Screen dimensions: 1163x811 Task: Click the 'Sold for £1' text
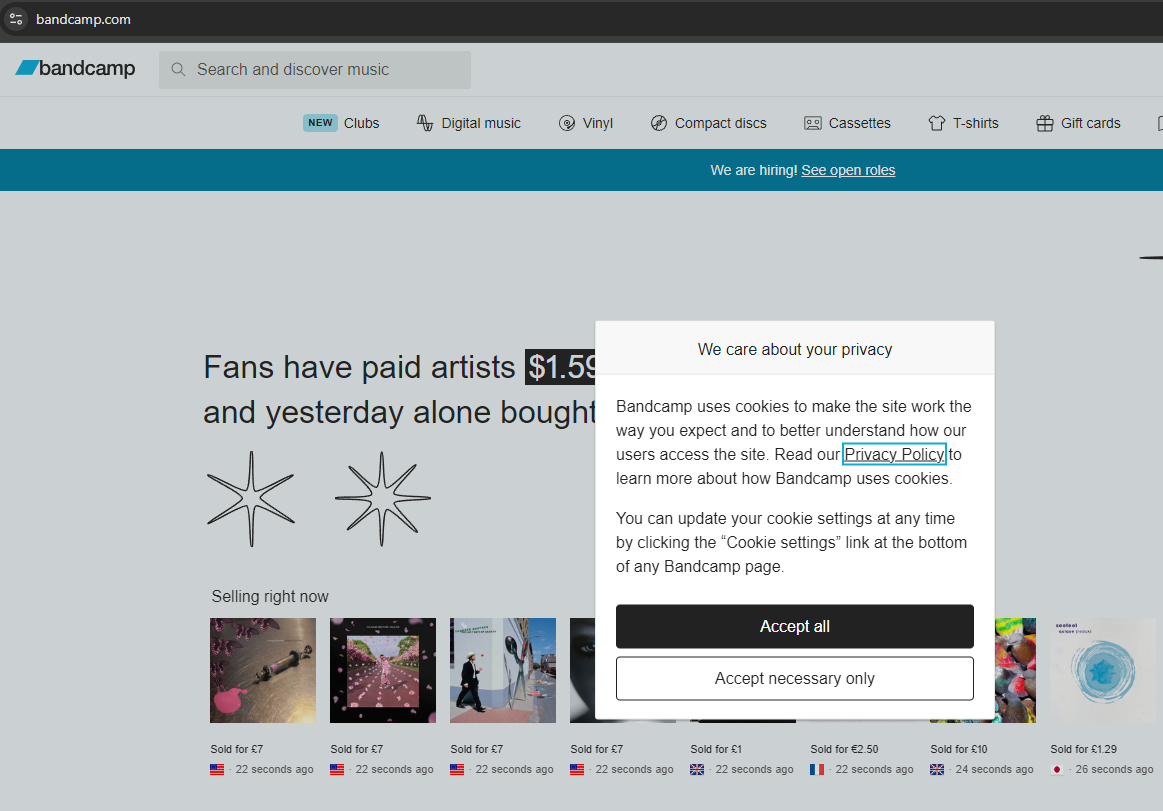(x=716, y=749)
